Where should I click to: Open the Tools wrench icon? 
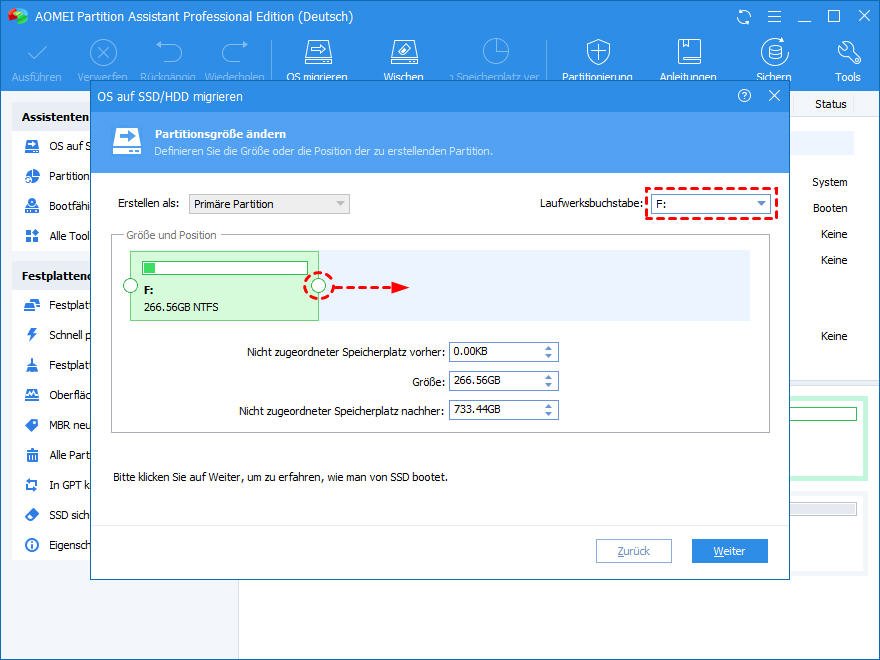(847, 53)
